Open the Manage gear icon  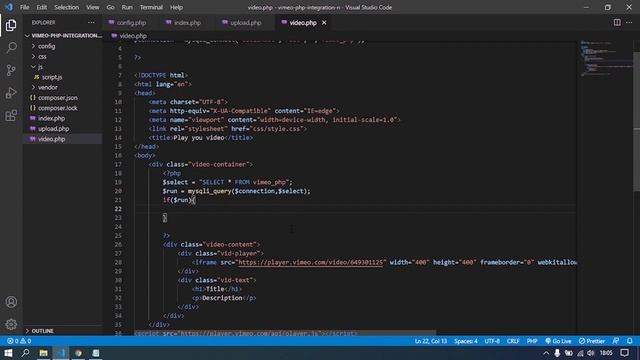11,324
